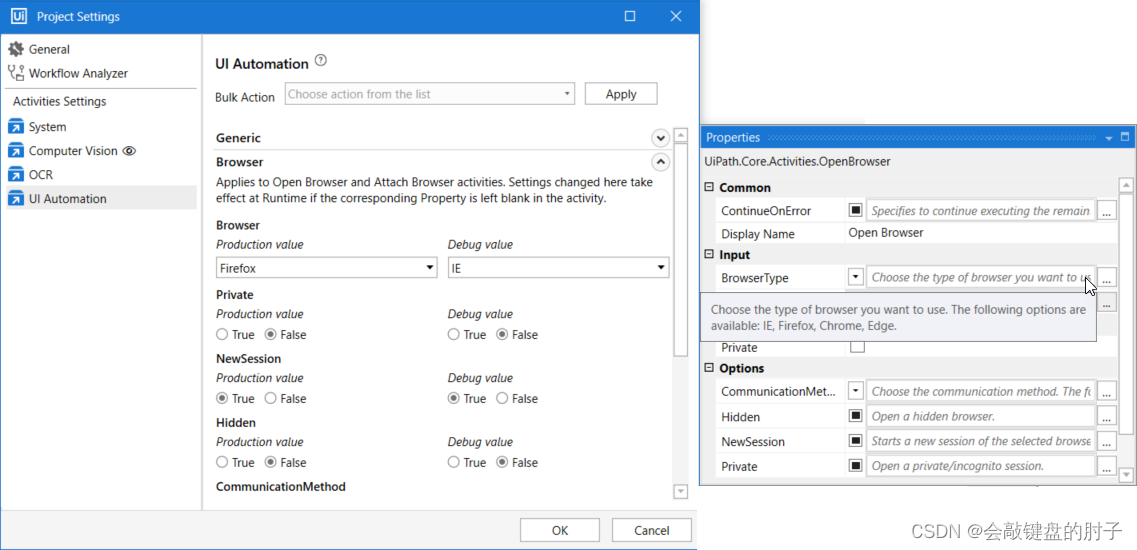Set Hidden Production value to True

(222, 462)
